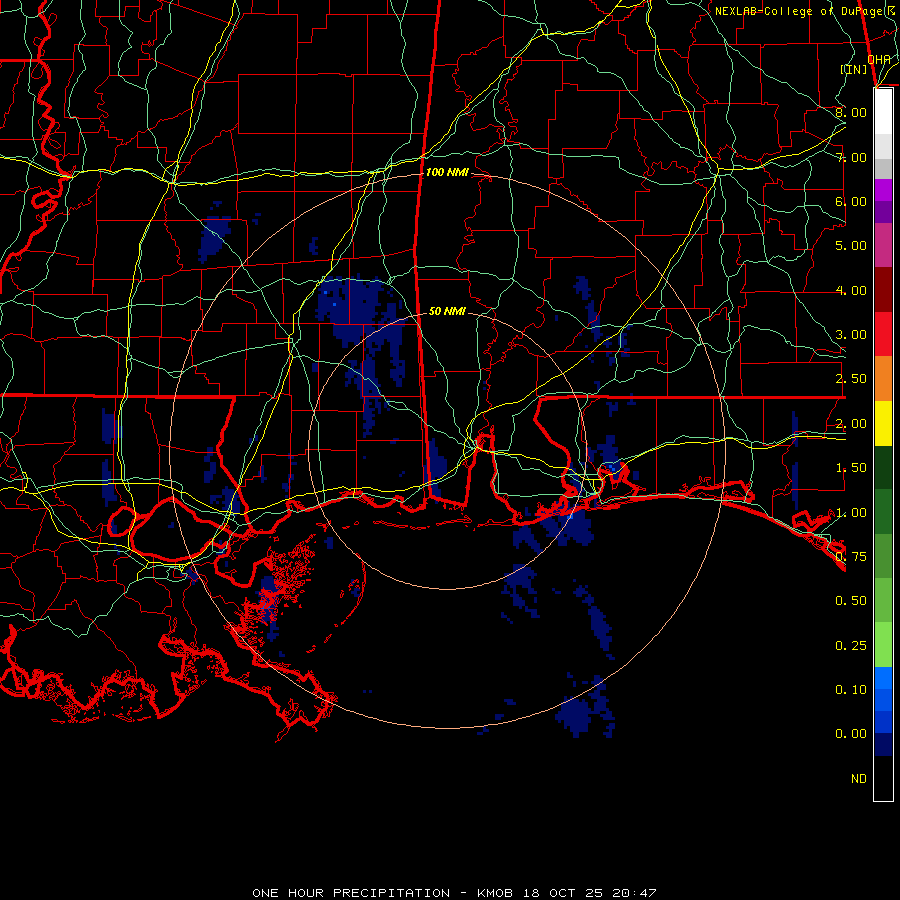This screenshot has width=900, height=900.
Task: Select the 0.10 legend value
Action: [x=851, y=690]
